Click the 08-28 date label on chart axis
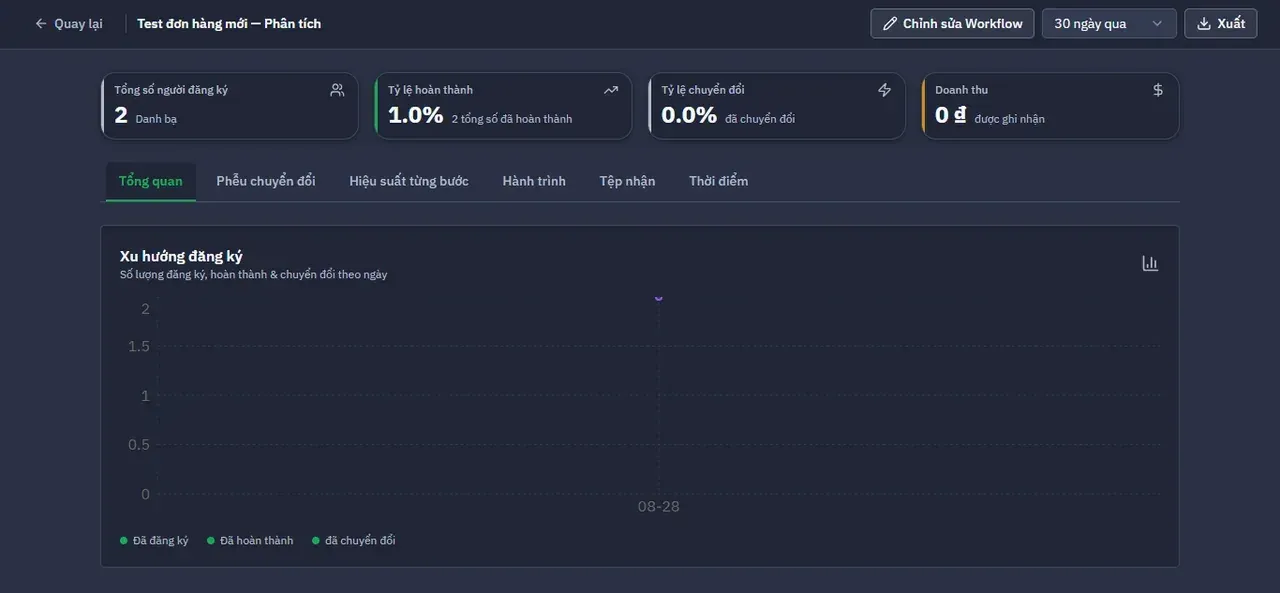This screenshot has width=1280, height=593. [658, 506]
